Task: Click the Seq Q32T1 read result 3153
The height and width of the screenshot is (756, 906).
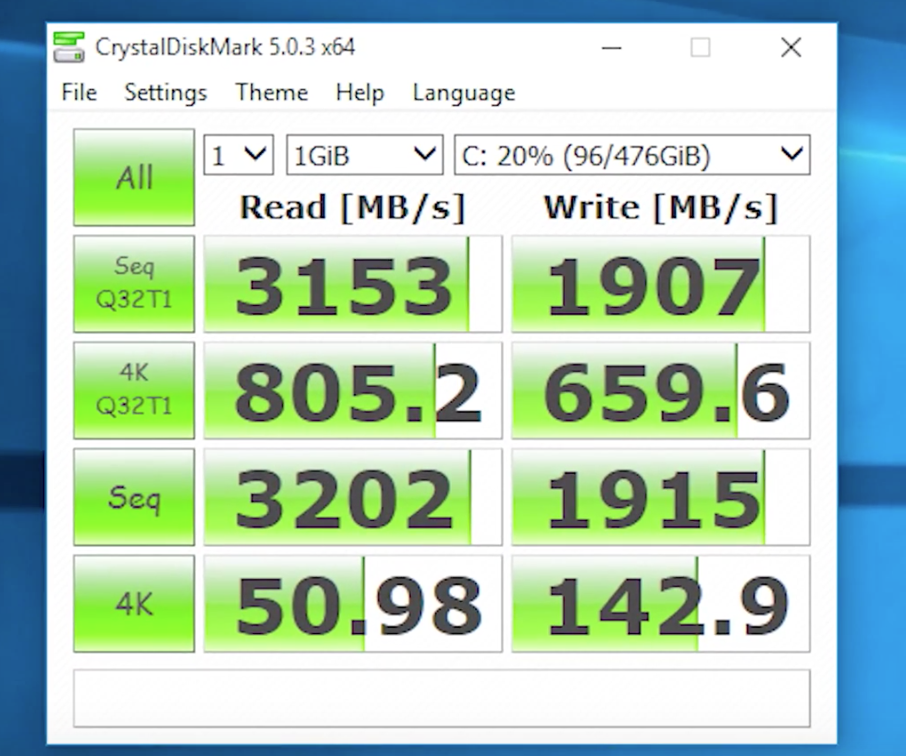Action: [353, 284]
